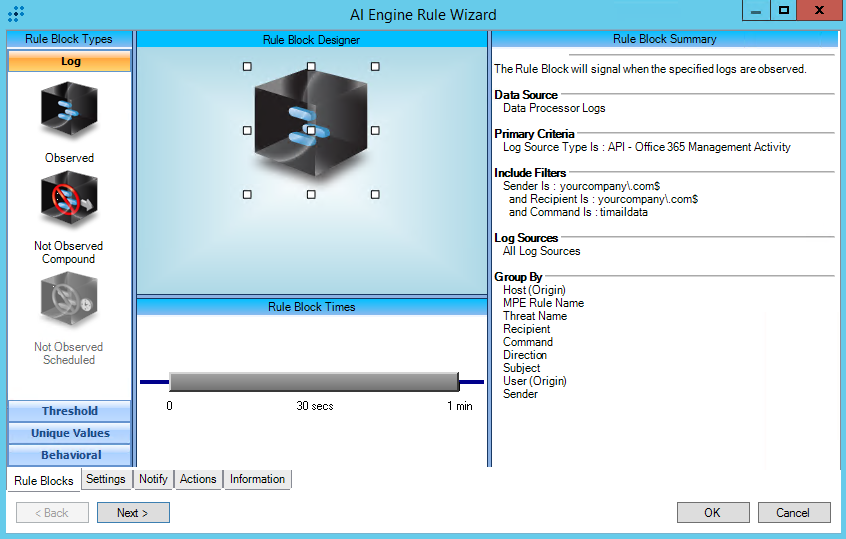Cancel the rule wizard
Viewport: 846px width, 539px height.
coord(793,513)
